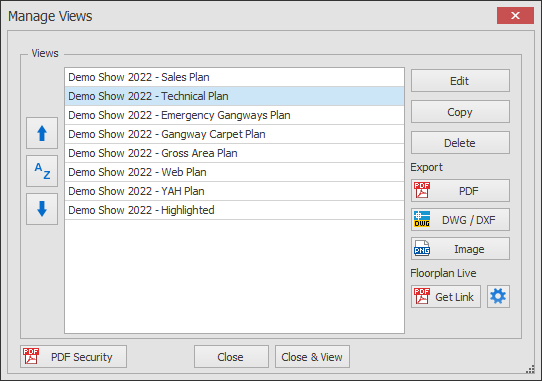Copy the selected view
542x381 pixels.
[x=460, y=112]
